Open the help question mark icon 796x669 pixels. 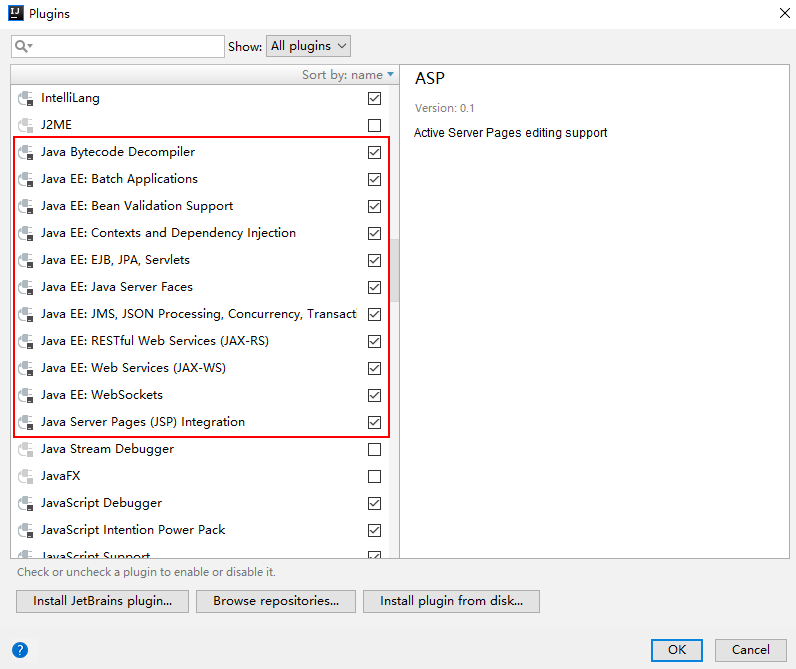click(x=20, y=650)
